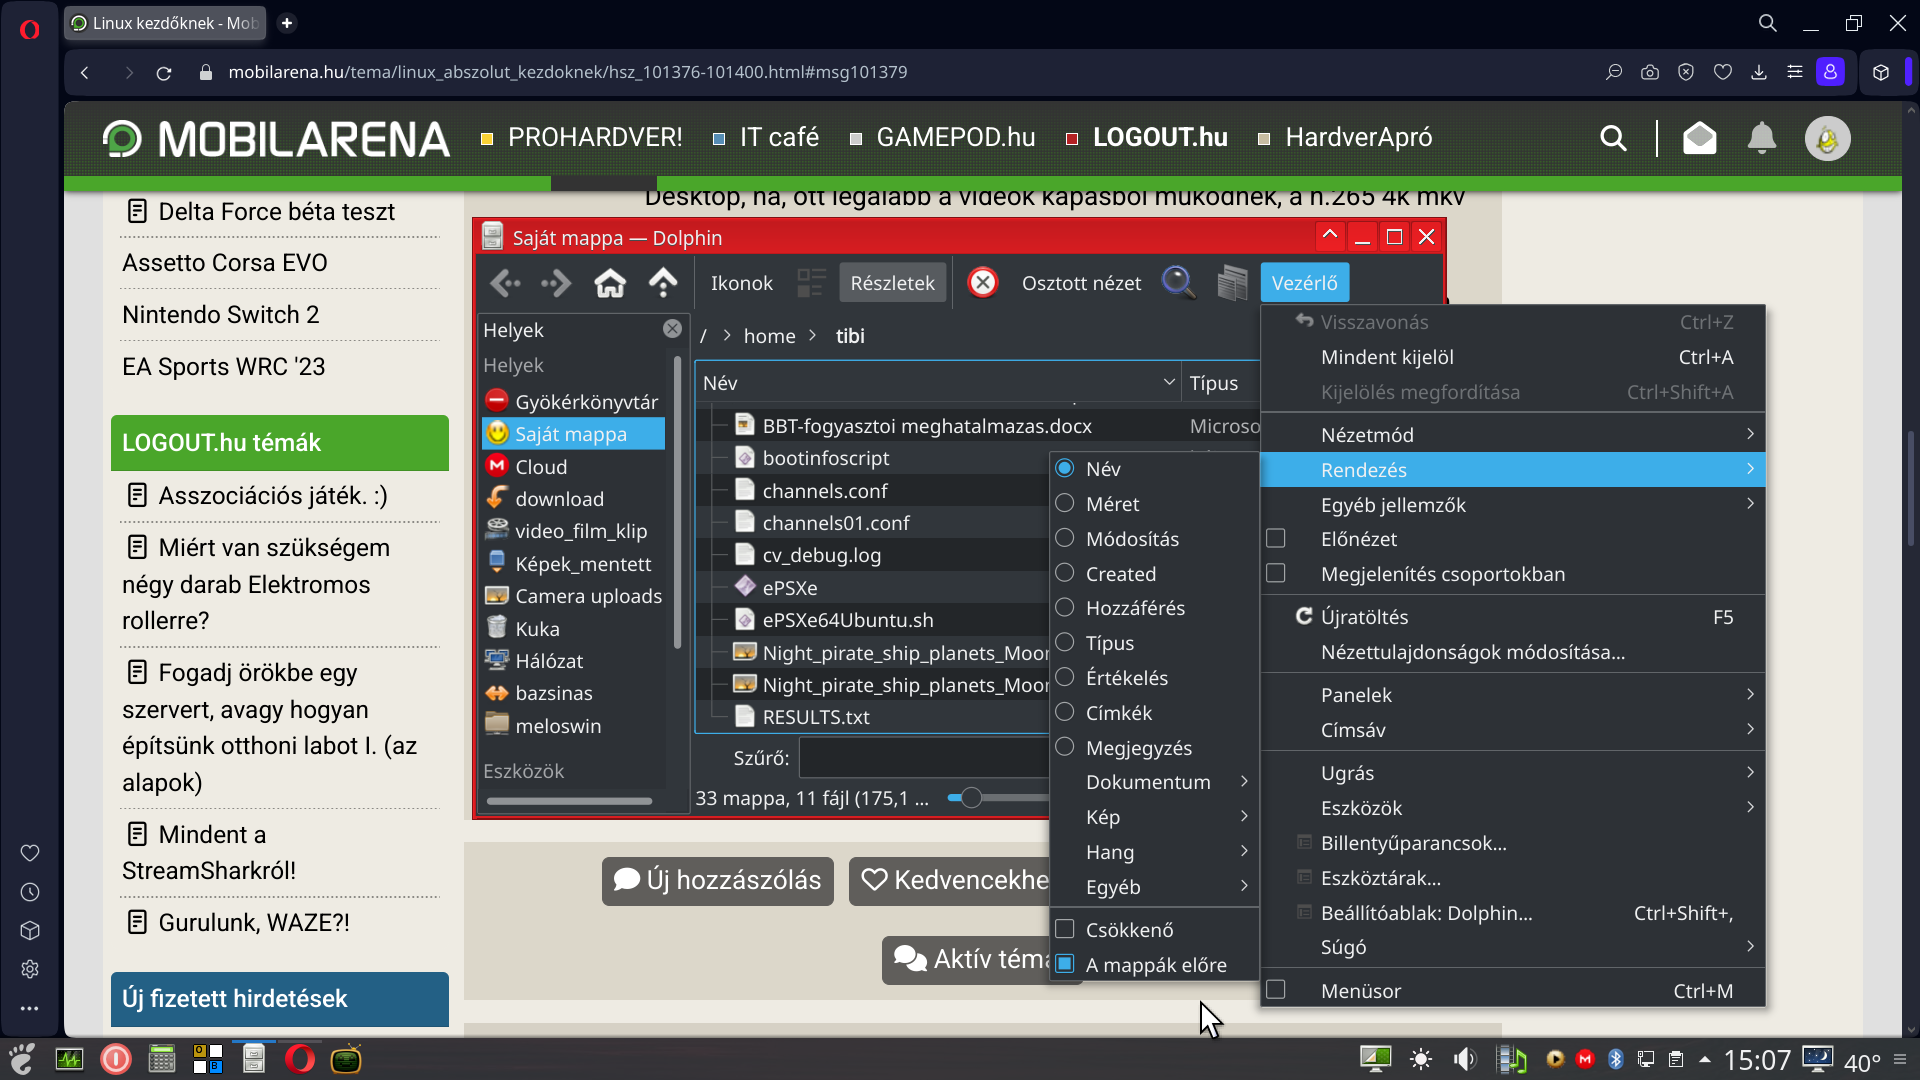Adjust Dolphin zoom slider handle
The image size is (1920, 1080).
coord(970,798)
